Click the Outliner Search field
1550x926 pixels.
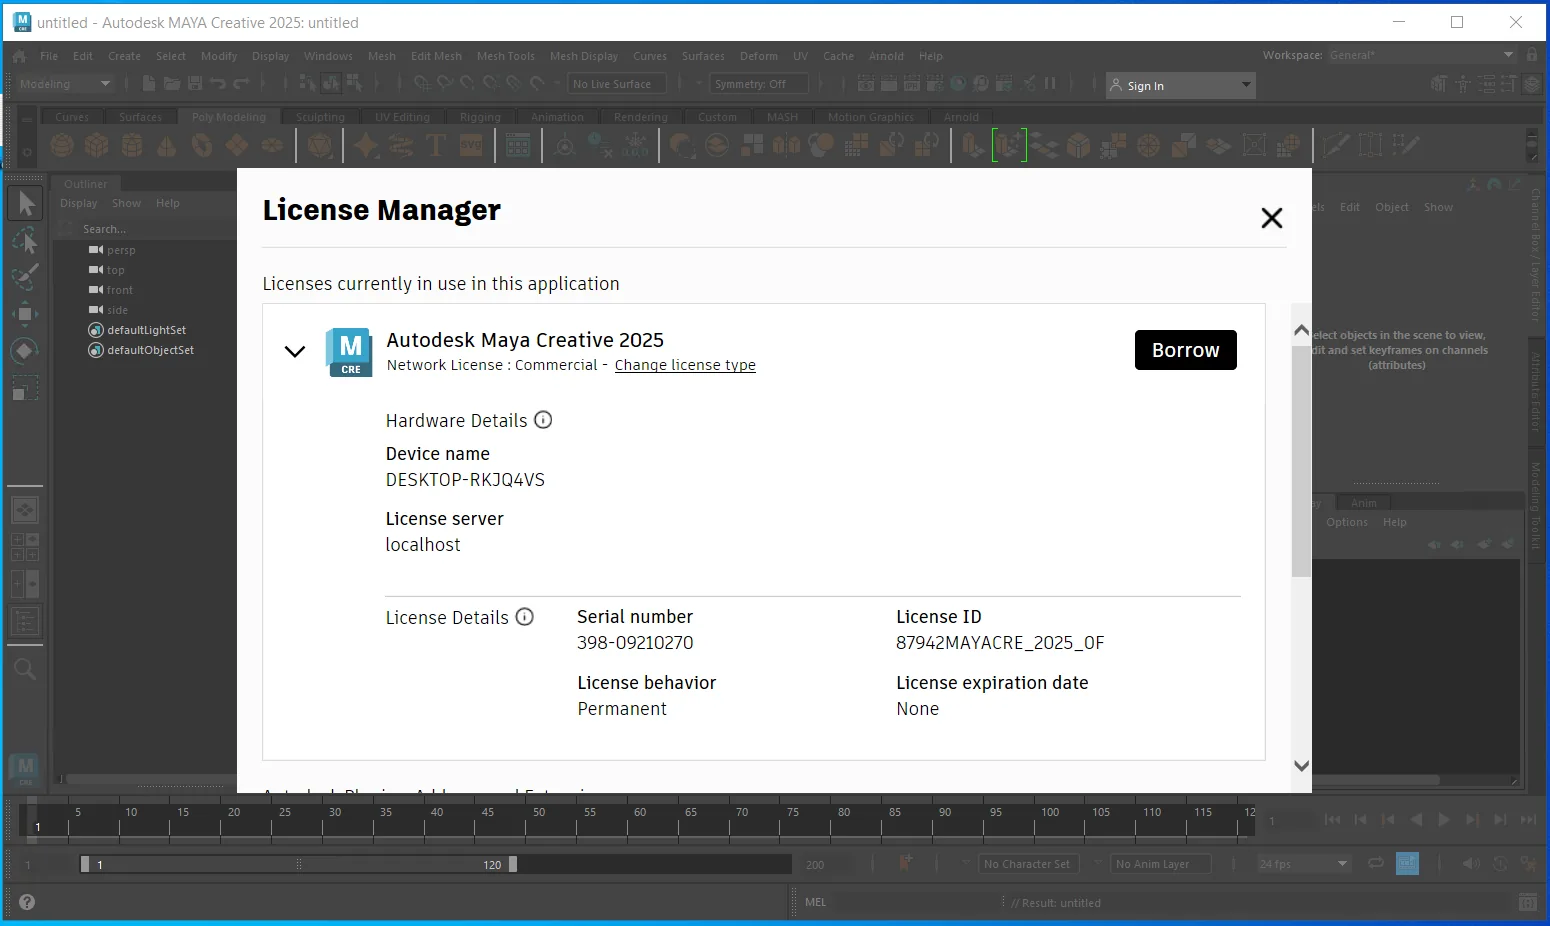pos(146,229)
